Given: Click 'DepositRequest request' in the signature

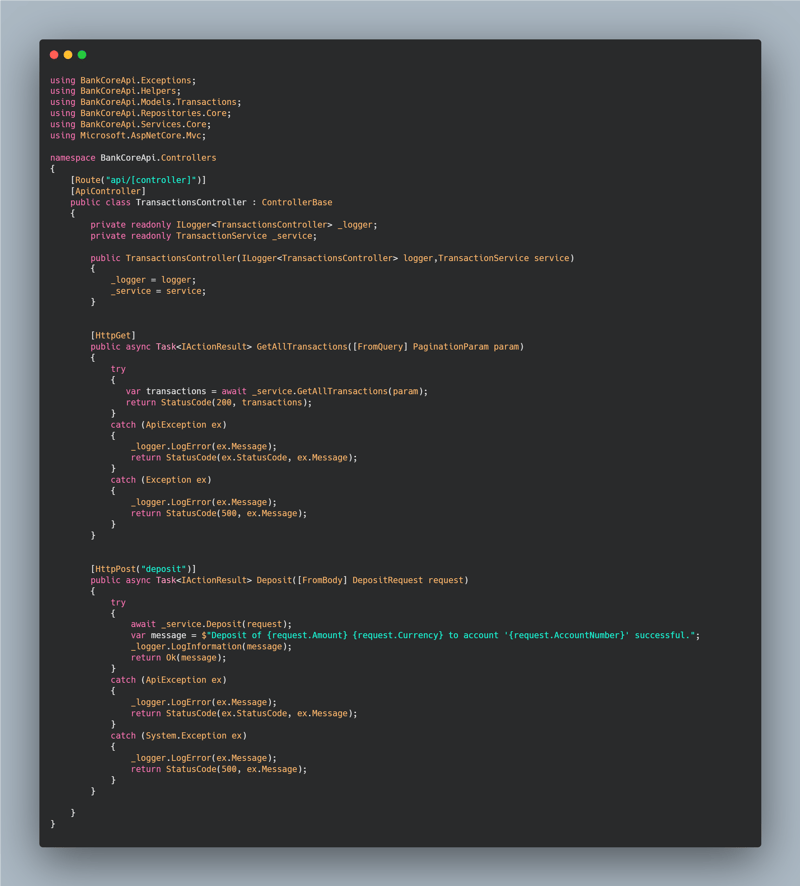Looking at the screenshot, I should 408,580.
